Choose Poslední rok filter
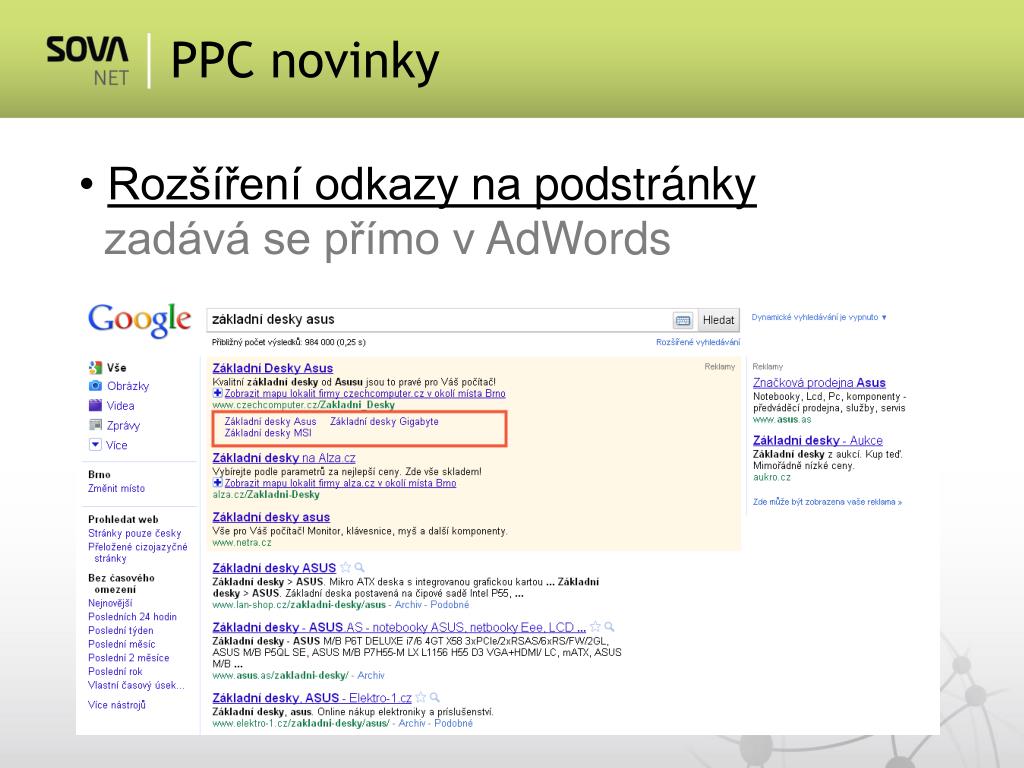1024x768 pixels. pyautogui.click(x=115, y=671)
